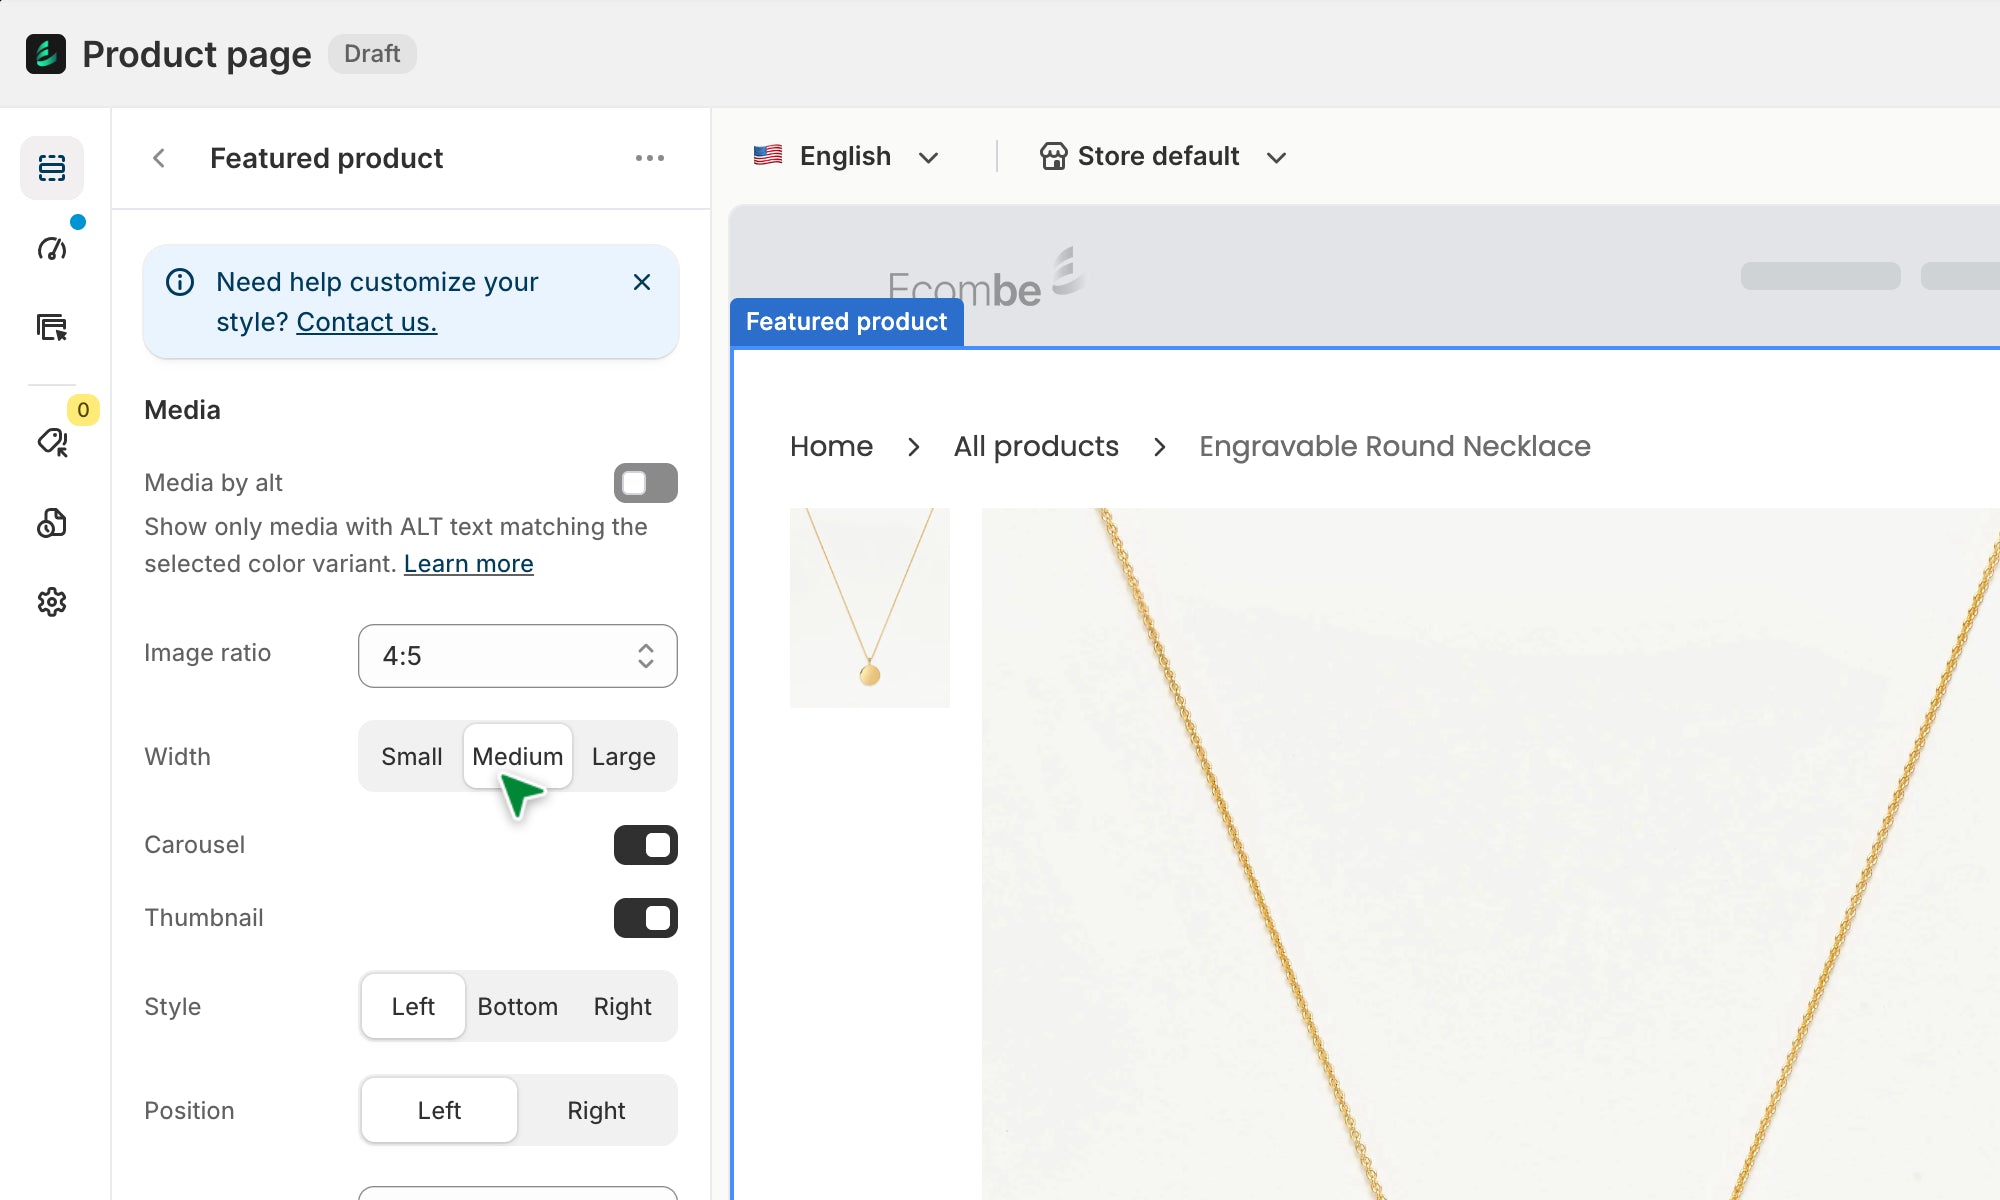The width and height of the screenshot is (2000, 1200).
Task: Click the Contact us link
Action: click(366, 322)
